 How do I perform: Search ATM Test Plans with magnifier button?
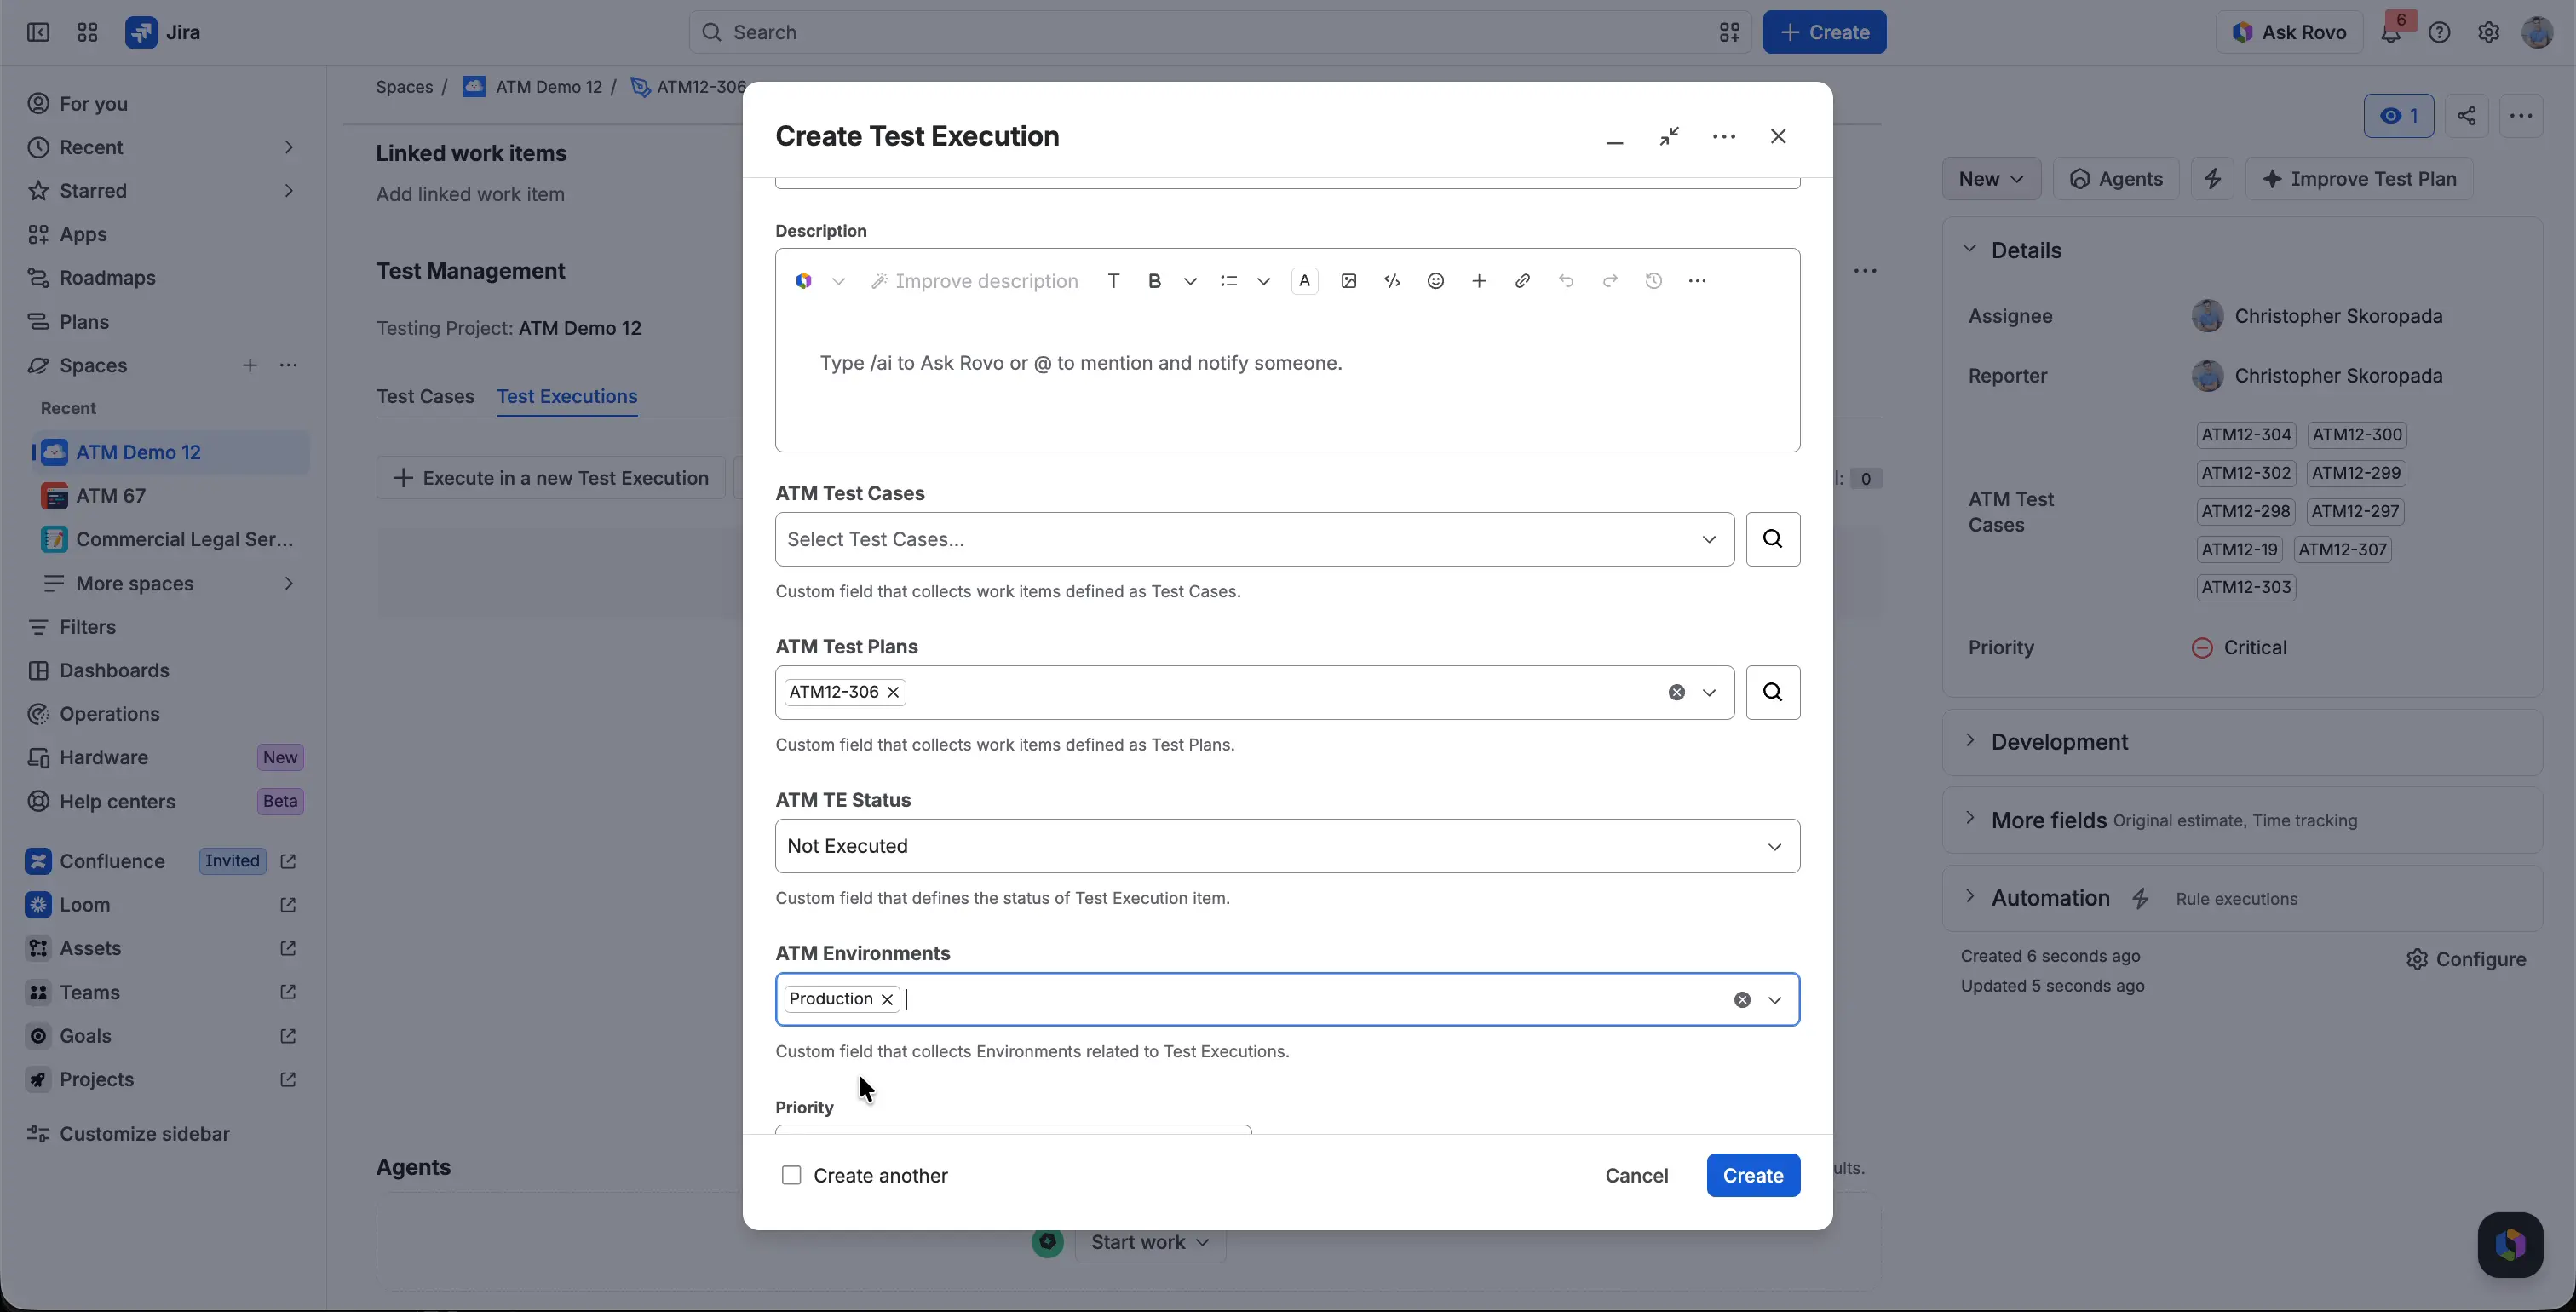point(1773,692)
